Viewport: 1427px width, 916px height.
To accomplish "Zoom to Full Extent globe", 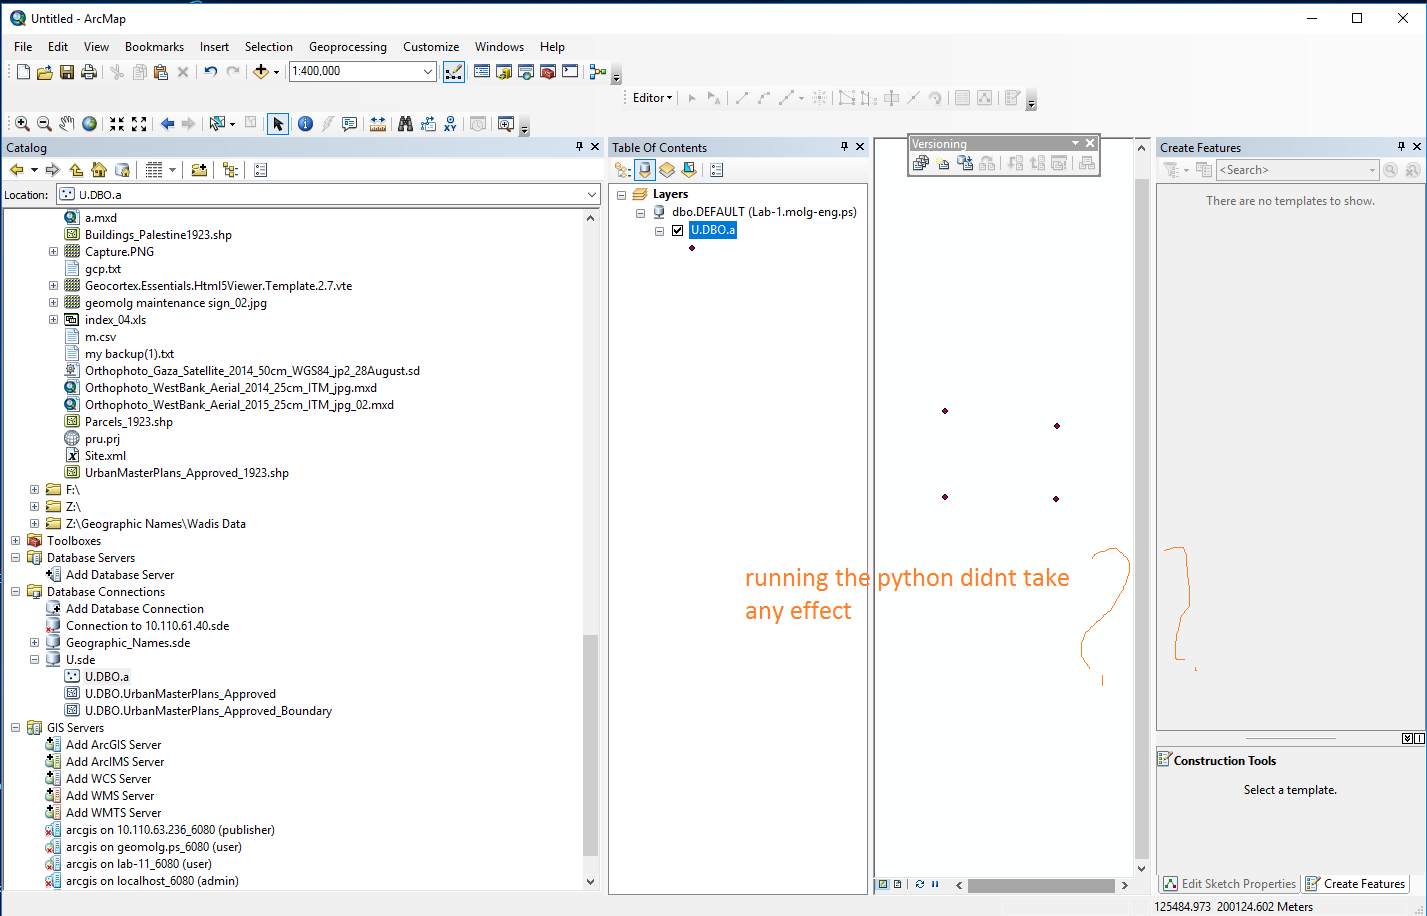I will coord(90,124).
